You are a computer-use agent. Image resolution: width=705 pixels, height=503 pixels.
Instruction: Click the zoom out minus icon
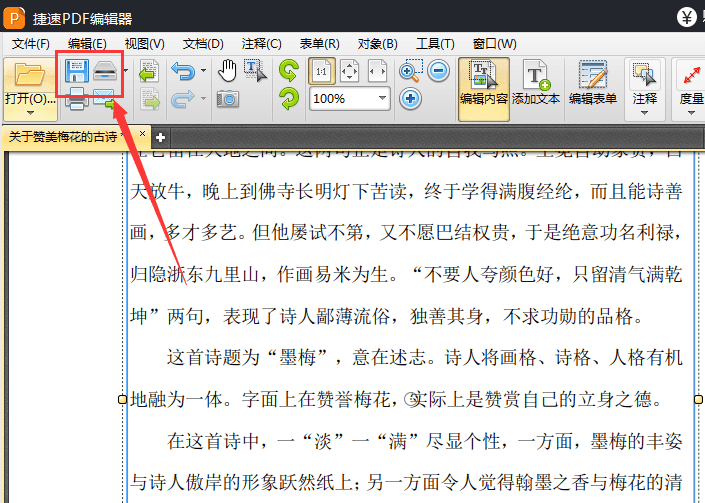click(x=438, y=71)
